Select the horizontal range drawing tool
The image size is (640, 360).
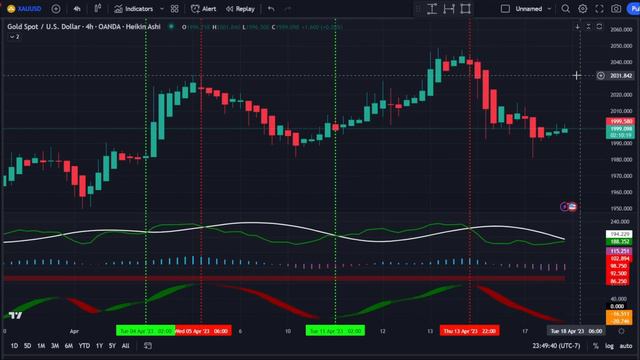[x=449, y=9]
